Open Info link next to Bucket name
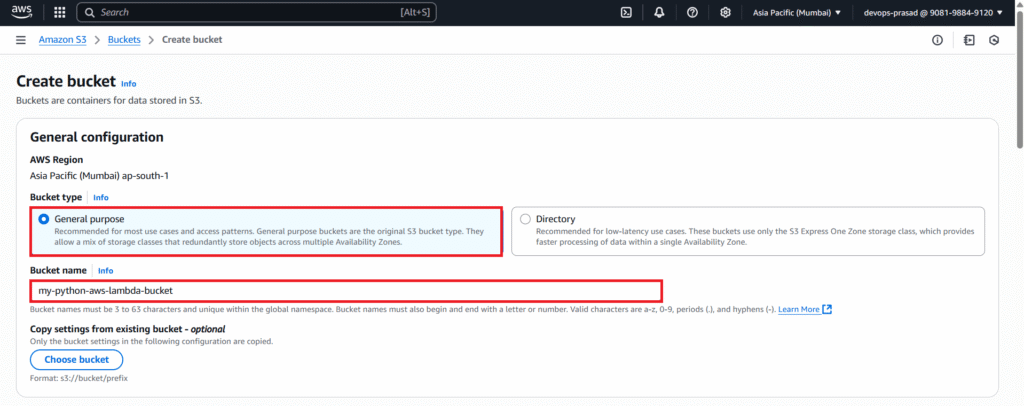Image resolution: width=1024 pixels, height=406 pixels. [x=105, y=270]
